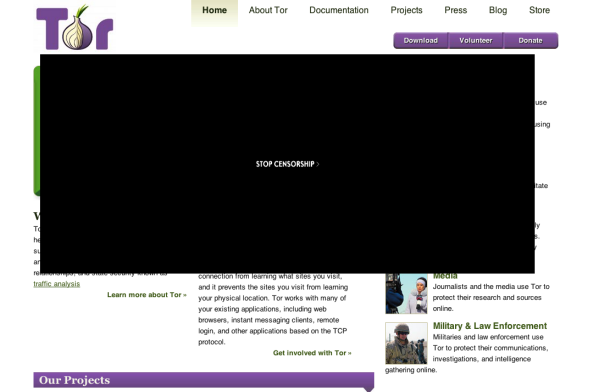Open Military & Law Enforcement heading link
Viewport: 610px width, 392px height.
[490, 326]
